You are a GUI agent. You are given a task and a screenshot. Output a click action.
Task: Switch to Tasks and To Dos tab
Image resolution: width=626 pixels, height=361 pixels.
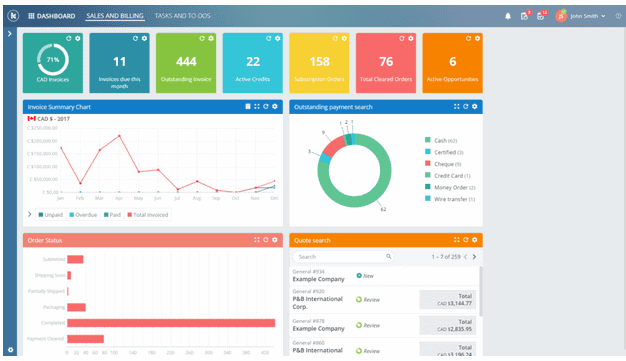[x=182, y=16]
